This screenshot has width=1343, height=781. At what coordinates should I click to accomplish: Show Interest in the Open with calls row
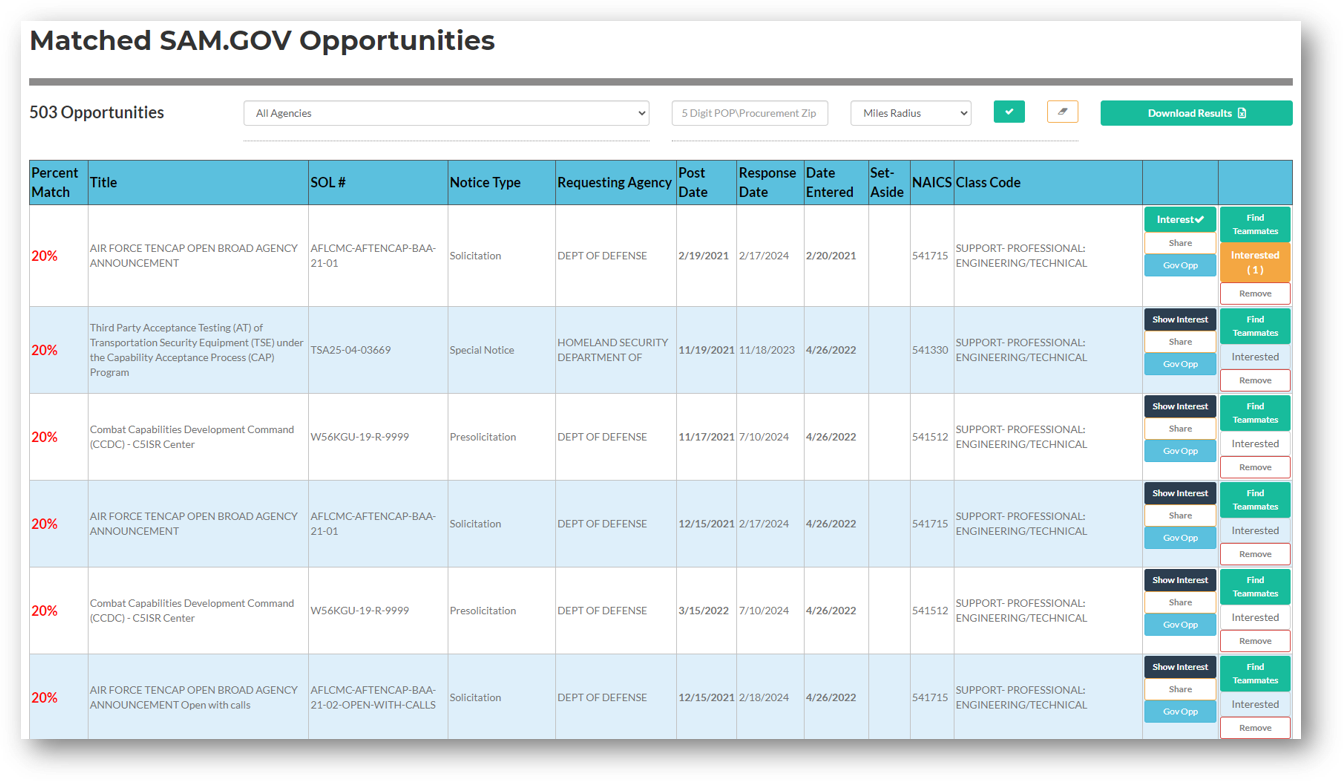[x=1180, y=668]
